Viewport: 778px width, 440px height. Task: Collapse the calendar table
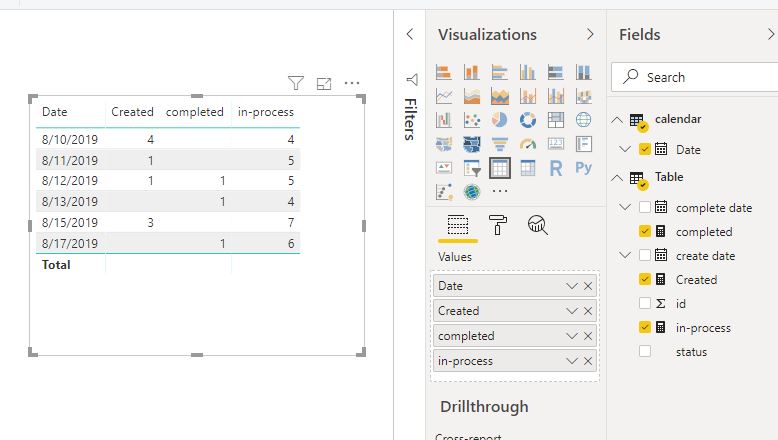click(x=617, y=120)
